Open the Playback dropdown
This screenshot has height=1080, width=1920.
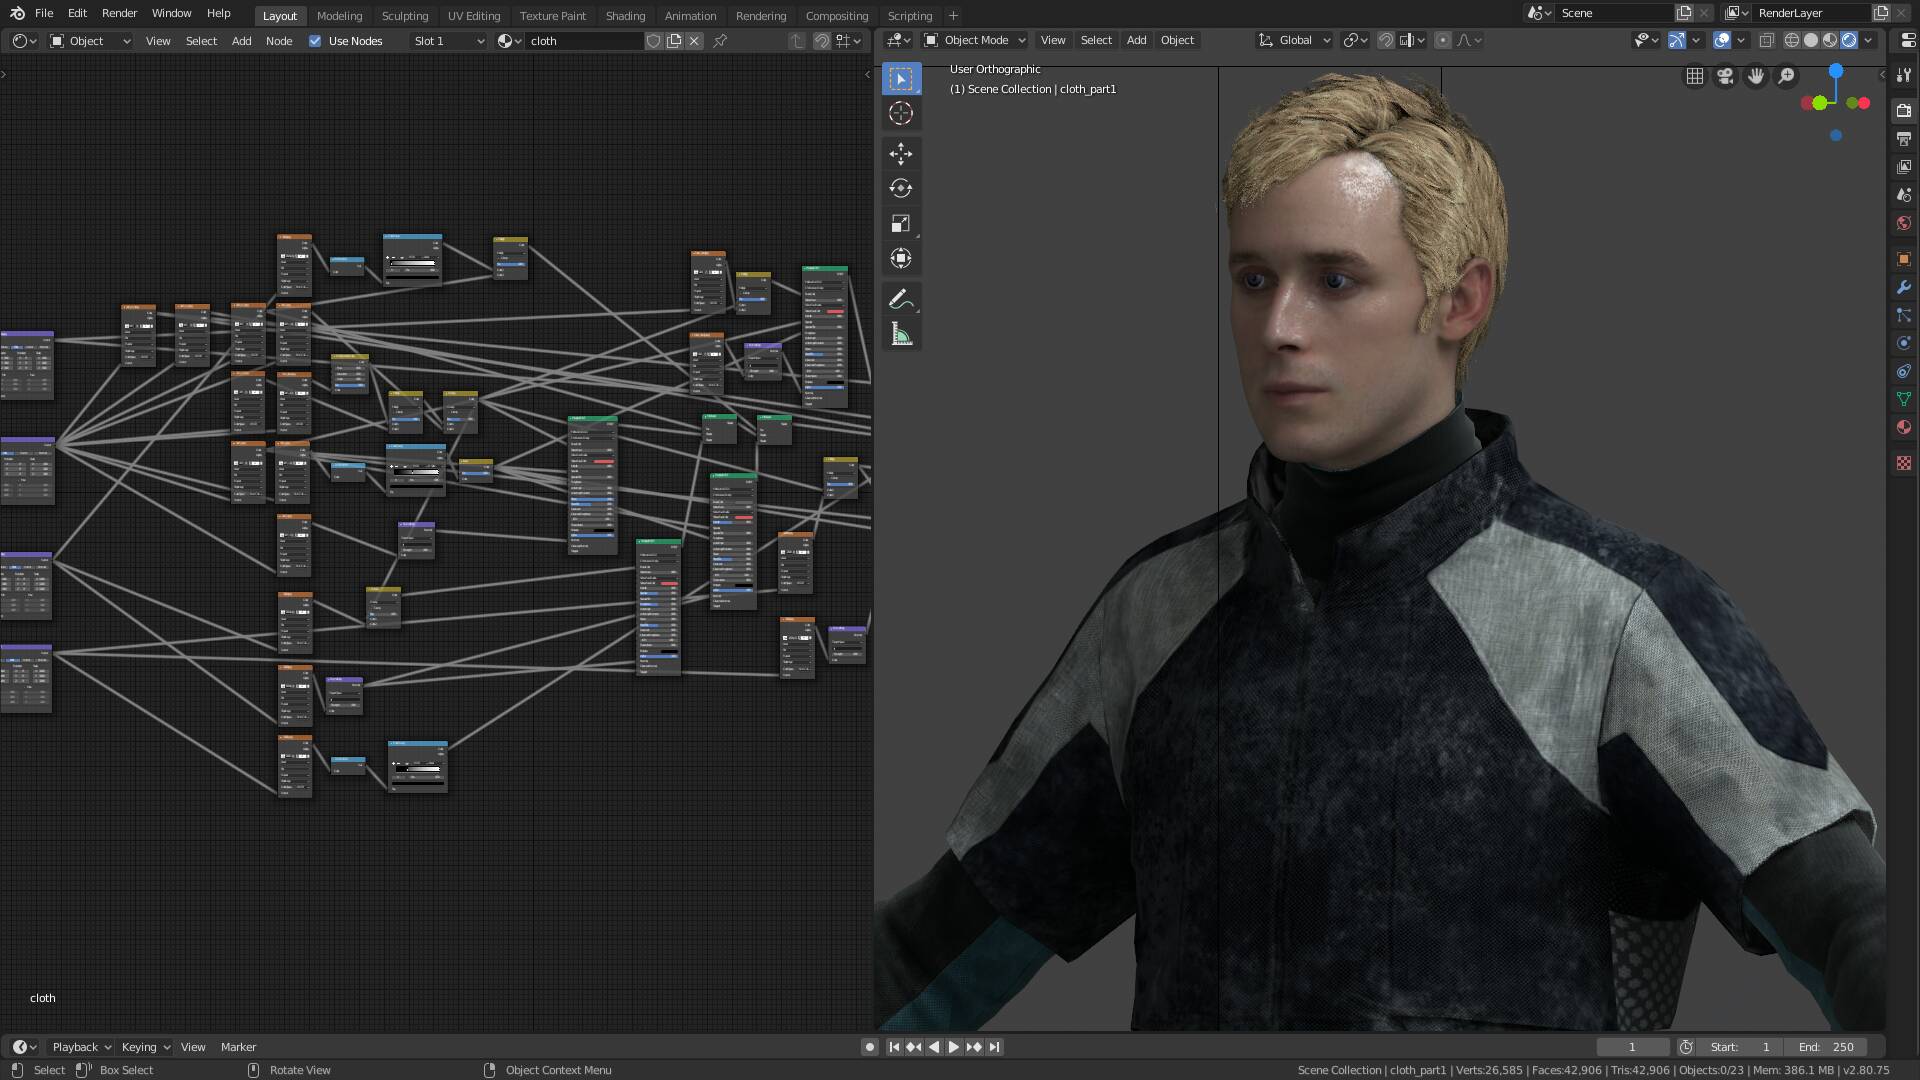point(81,1047)
